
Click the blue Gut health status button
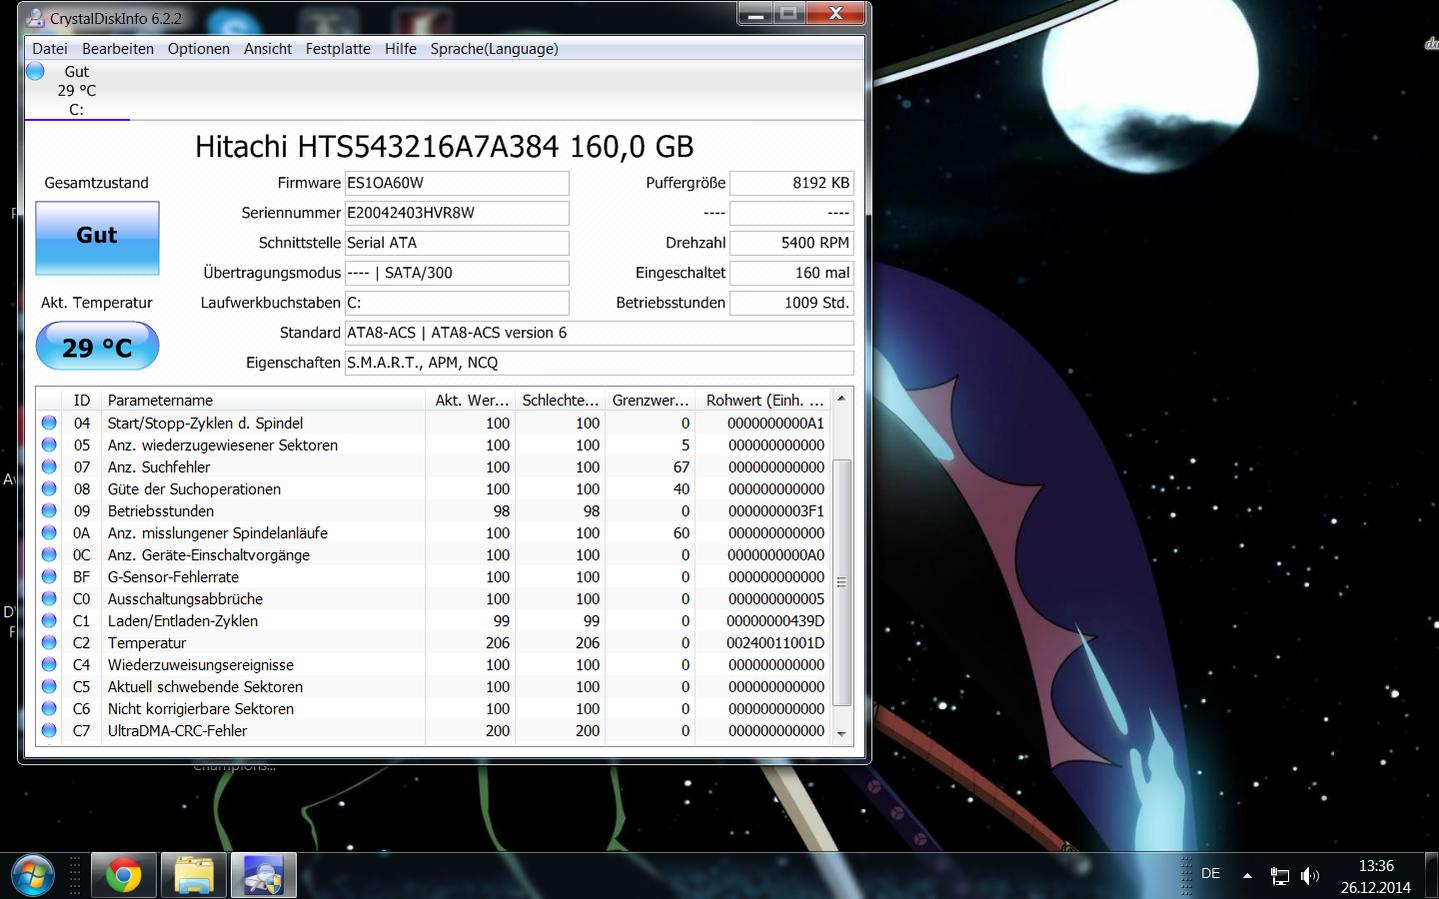click(x=97, y=238)
